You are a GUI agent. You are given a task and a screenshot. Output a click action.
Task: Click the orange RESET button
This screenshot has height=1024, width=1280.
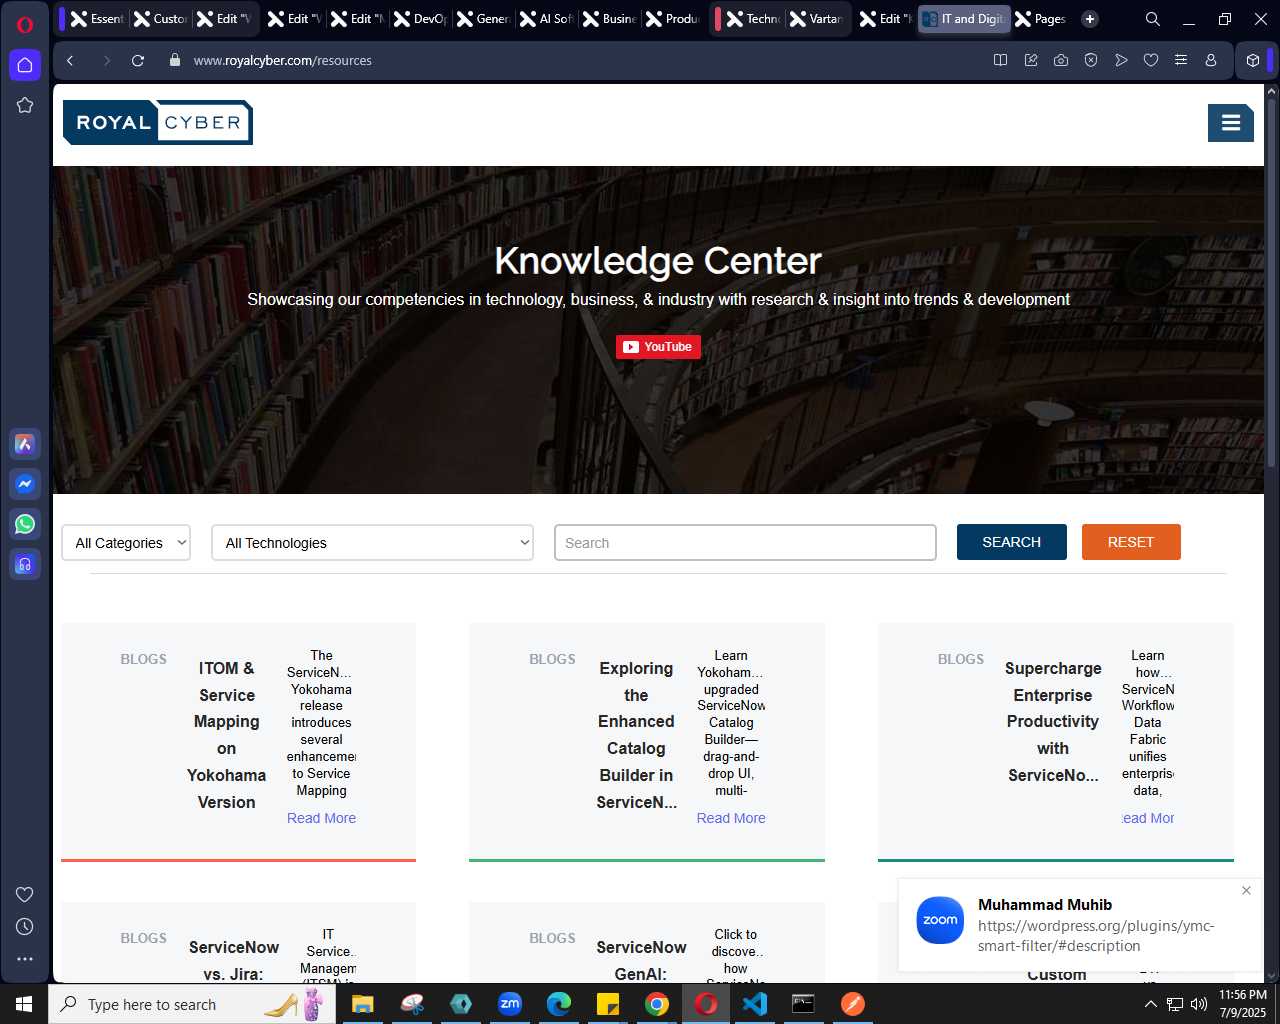[1131, 542]
